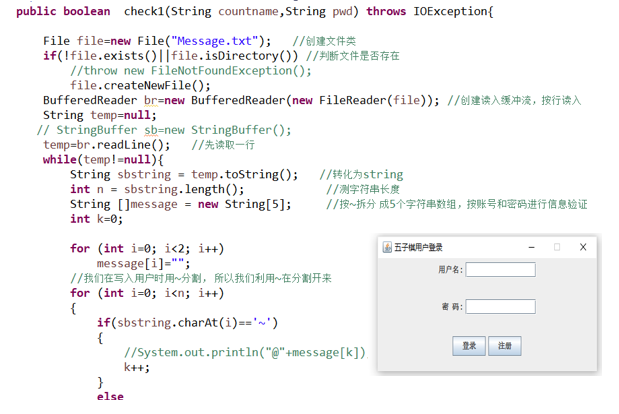Click the 五子棋用户登录 window title text
619x414 pixels.
(418, 247)
